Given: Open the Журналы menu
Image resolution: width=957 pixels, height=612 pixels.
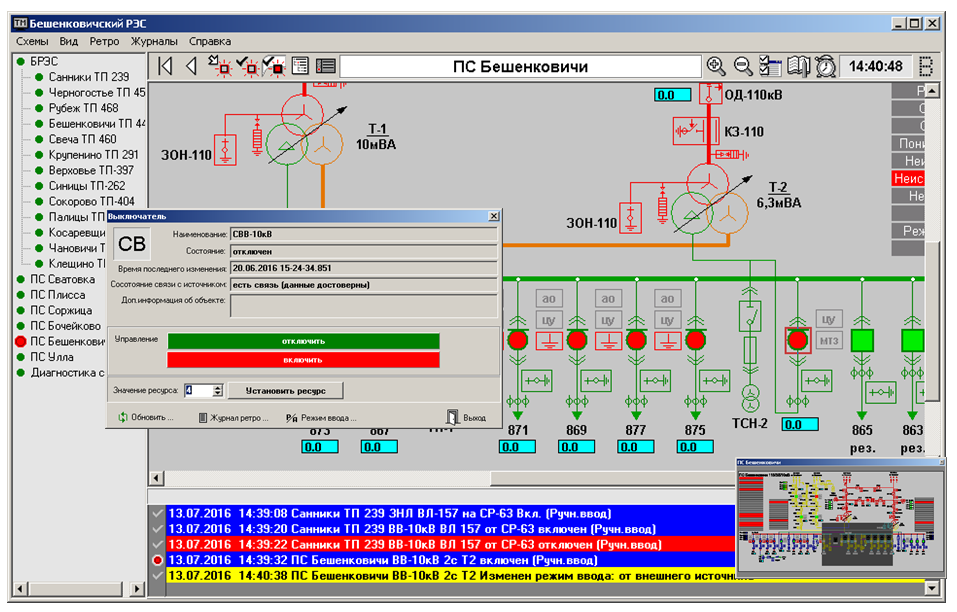Looking at the screenshot, I should click(x=154, y=41).
